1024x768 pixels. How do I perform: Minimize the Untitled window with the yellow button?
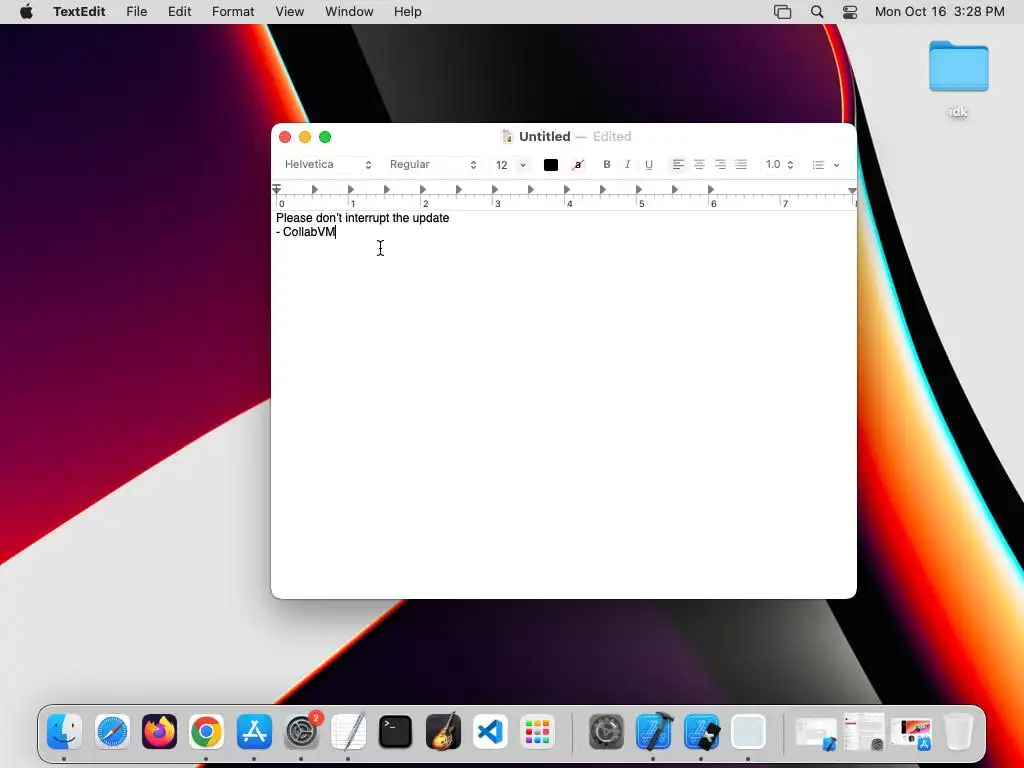pos(305,136)
